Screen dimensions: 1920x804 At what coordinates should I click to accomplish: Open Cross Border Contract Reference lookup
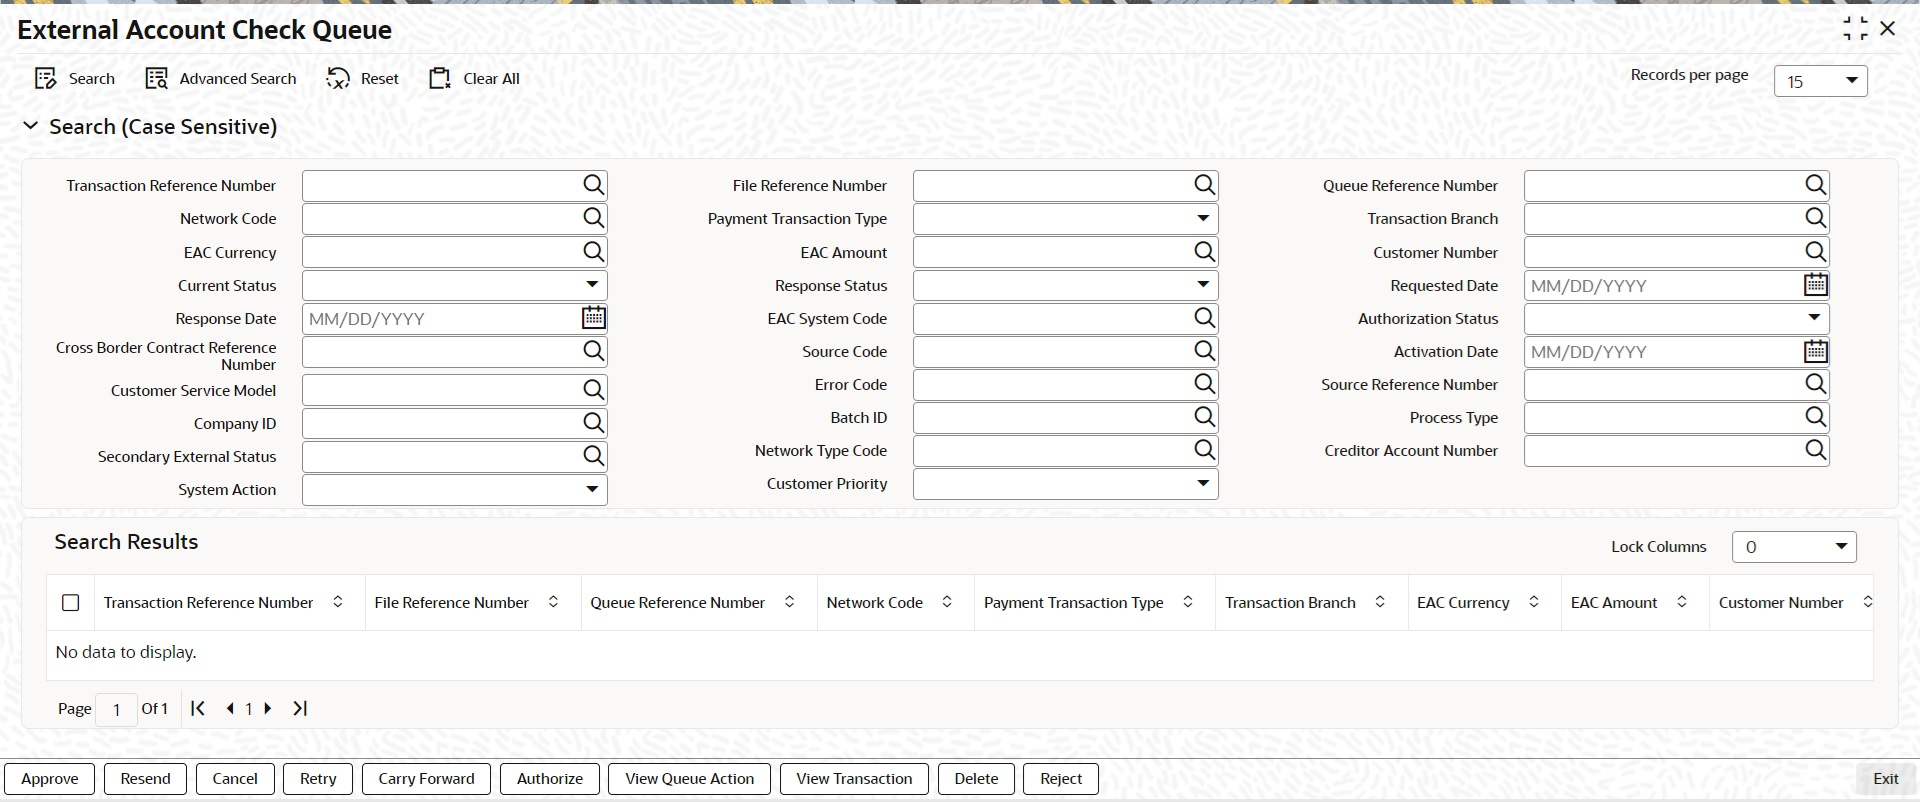tap(594, 351)
